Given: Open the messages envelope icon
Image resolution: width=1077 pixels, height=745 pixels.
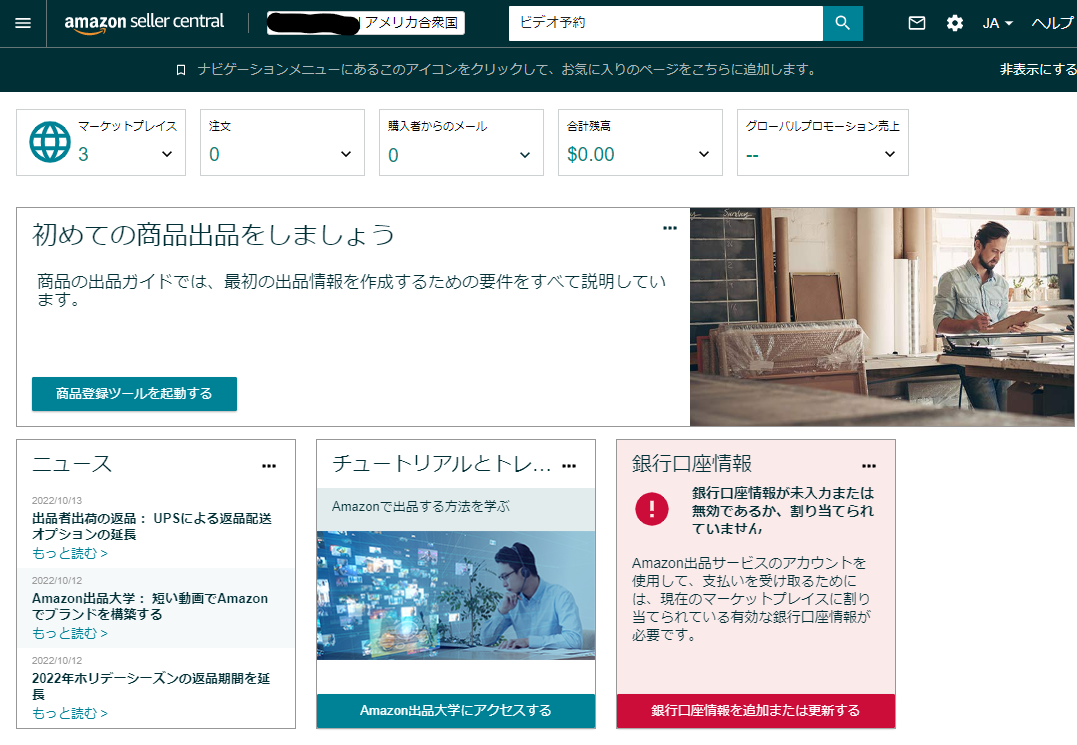Looking at the screenshot, I should click(916, 23).
